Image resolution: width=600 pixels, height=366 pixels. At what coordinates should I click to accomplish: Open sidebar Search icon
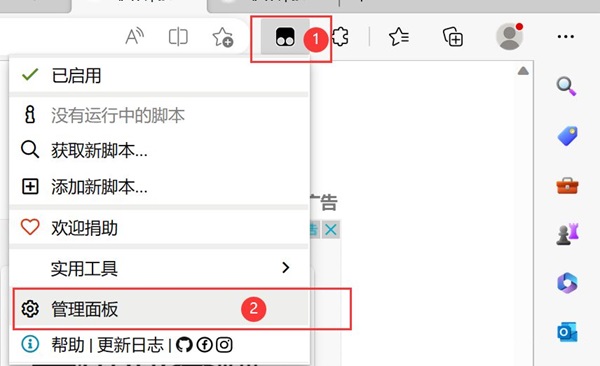coord(566,86)
